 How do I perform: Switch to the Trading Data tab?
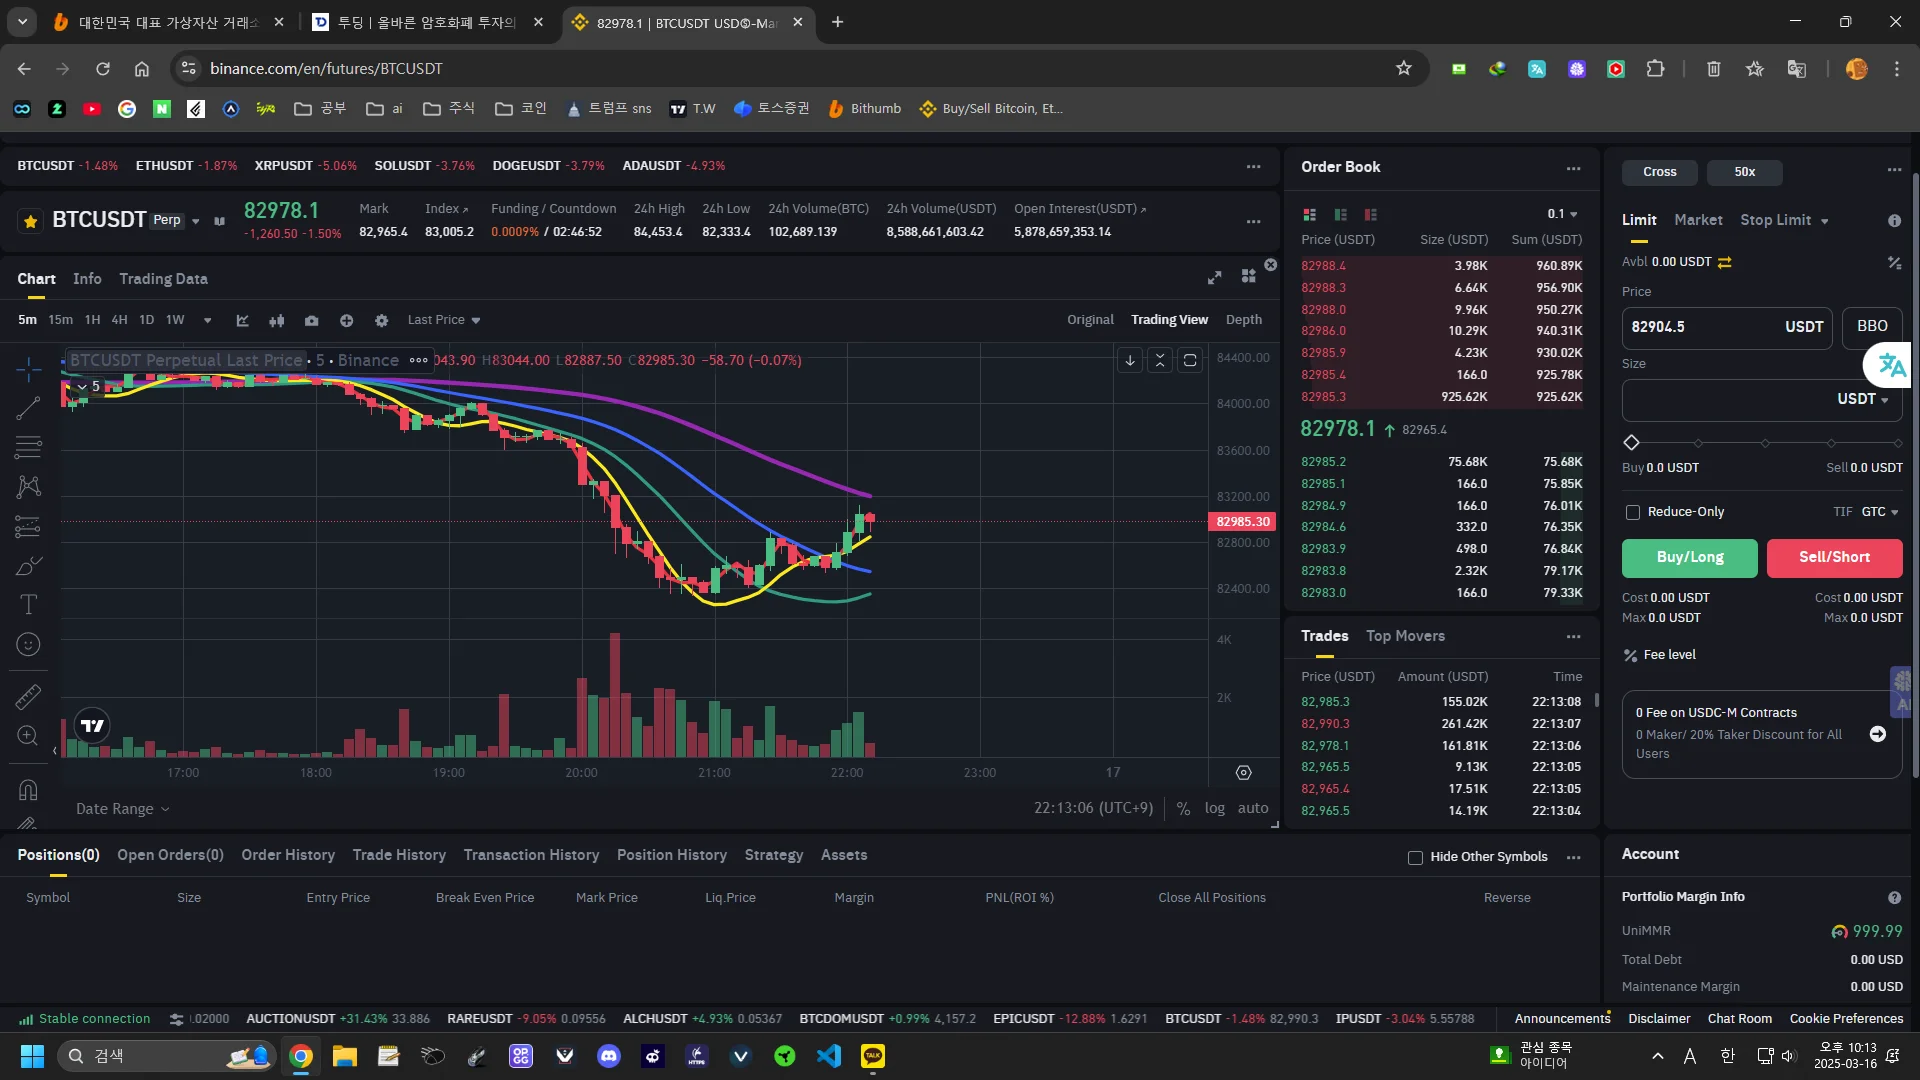(163, 279)
